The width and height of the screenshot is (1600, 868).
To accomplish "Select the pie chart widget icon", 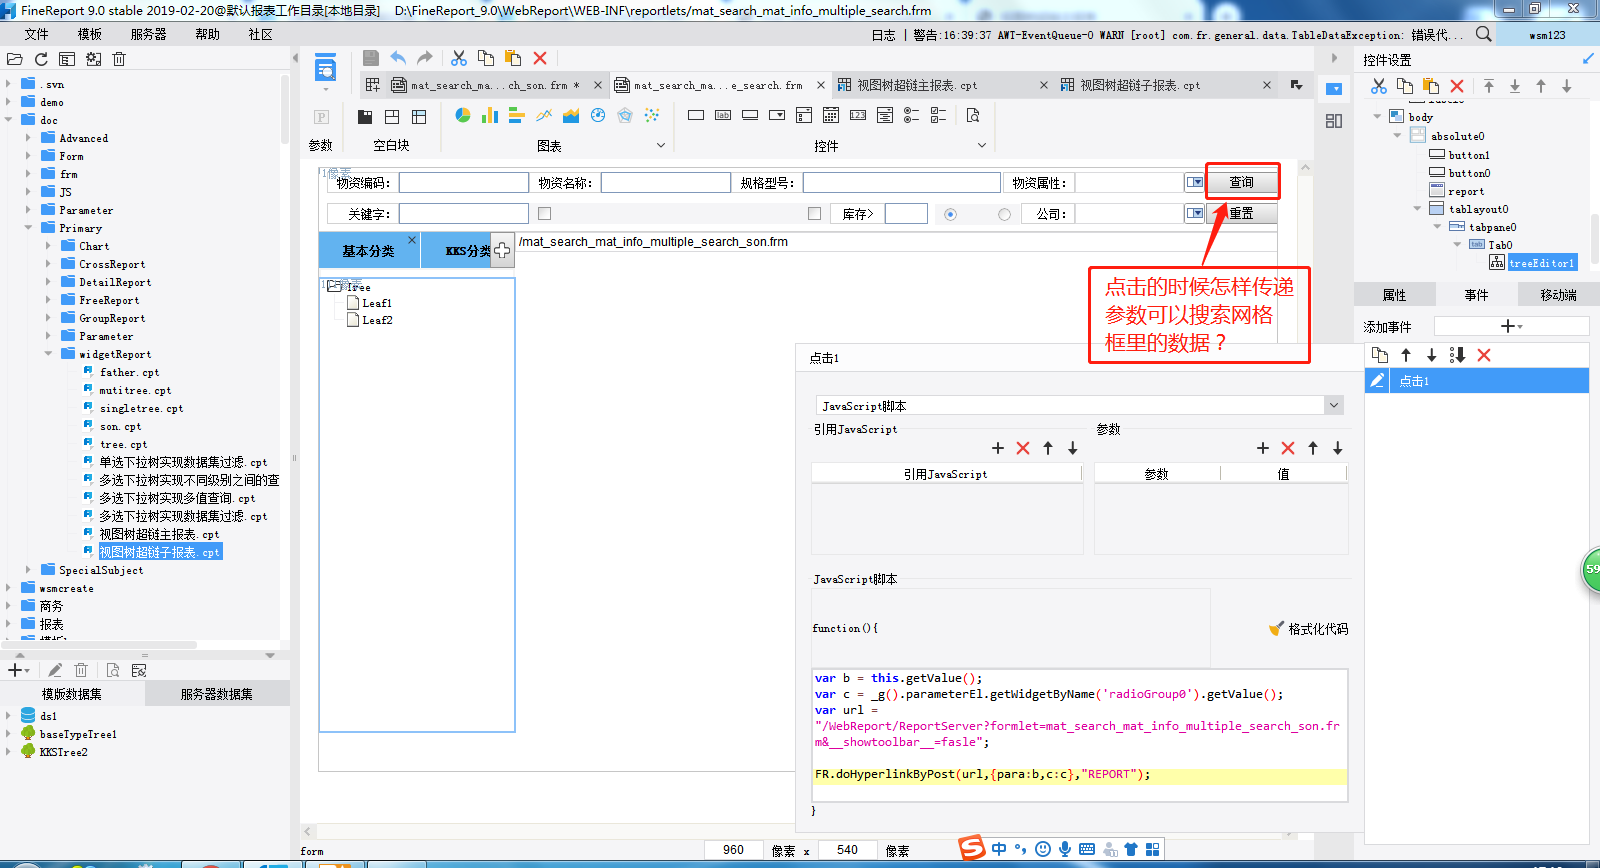I will tap(463, 115).
